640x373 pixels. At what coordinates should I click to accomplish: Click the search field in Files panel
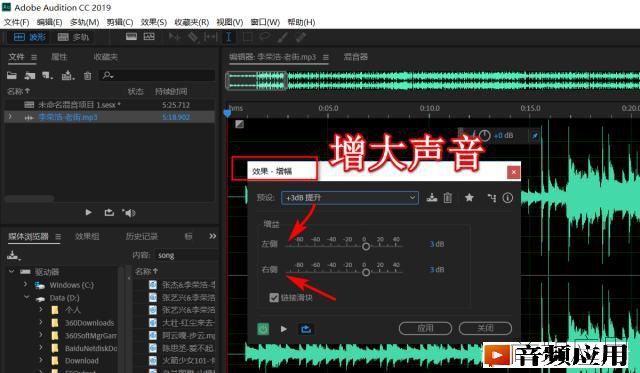[x=158, y=75]
